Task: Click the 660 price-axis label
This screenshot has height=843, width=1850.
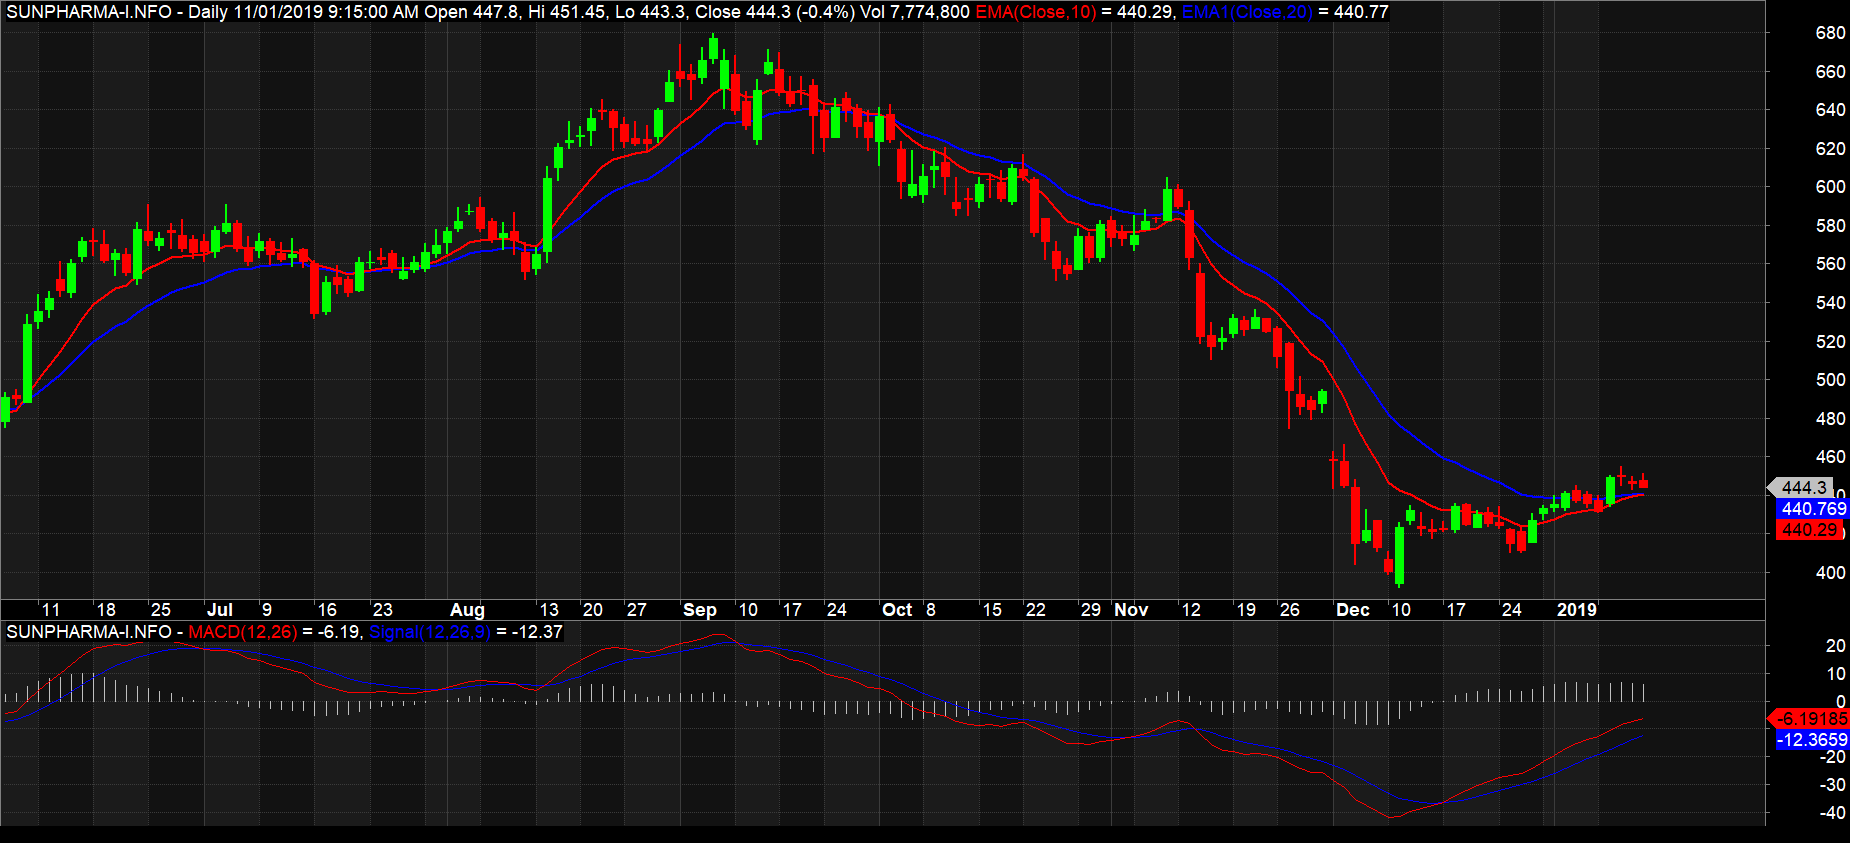Action: coord(1830,72)
